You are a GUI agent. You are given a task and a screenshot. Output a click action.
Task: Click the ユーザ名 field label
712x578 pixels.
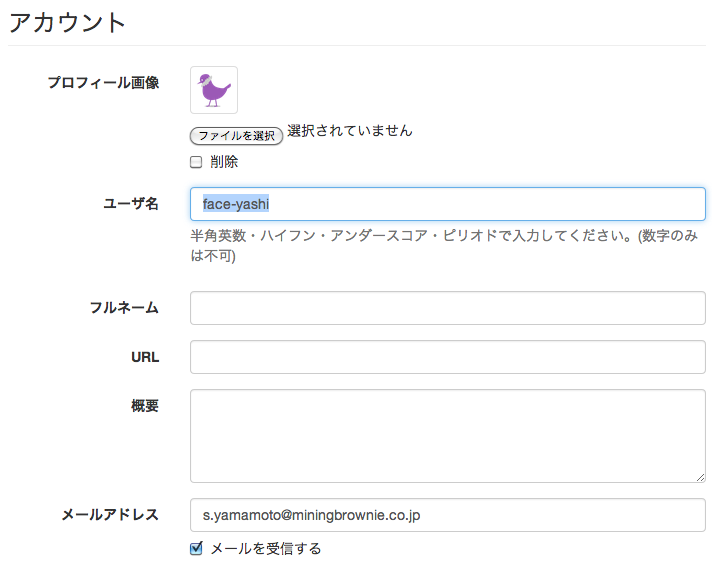tap(131, 204)
